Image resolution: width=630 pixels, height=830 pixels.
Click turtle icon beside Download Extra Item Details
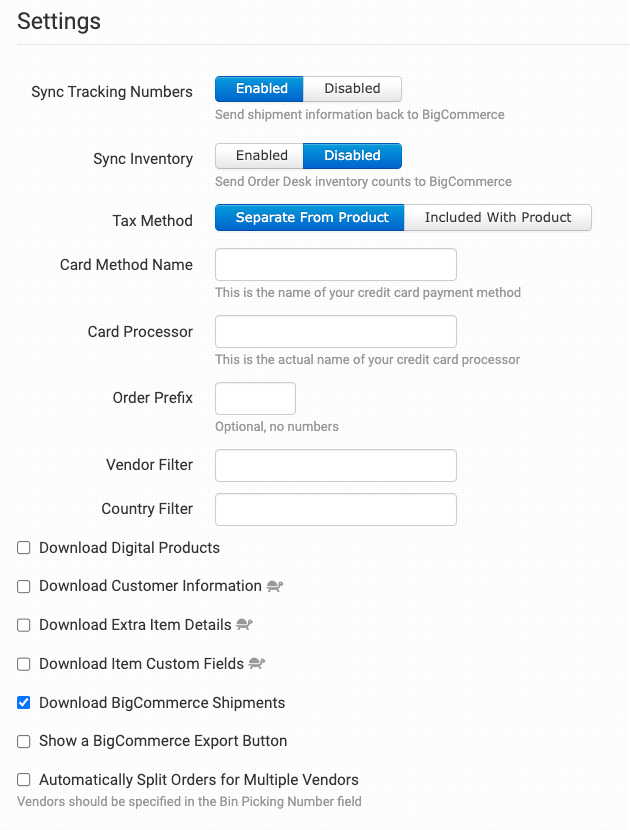tap(244, 625)
